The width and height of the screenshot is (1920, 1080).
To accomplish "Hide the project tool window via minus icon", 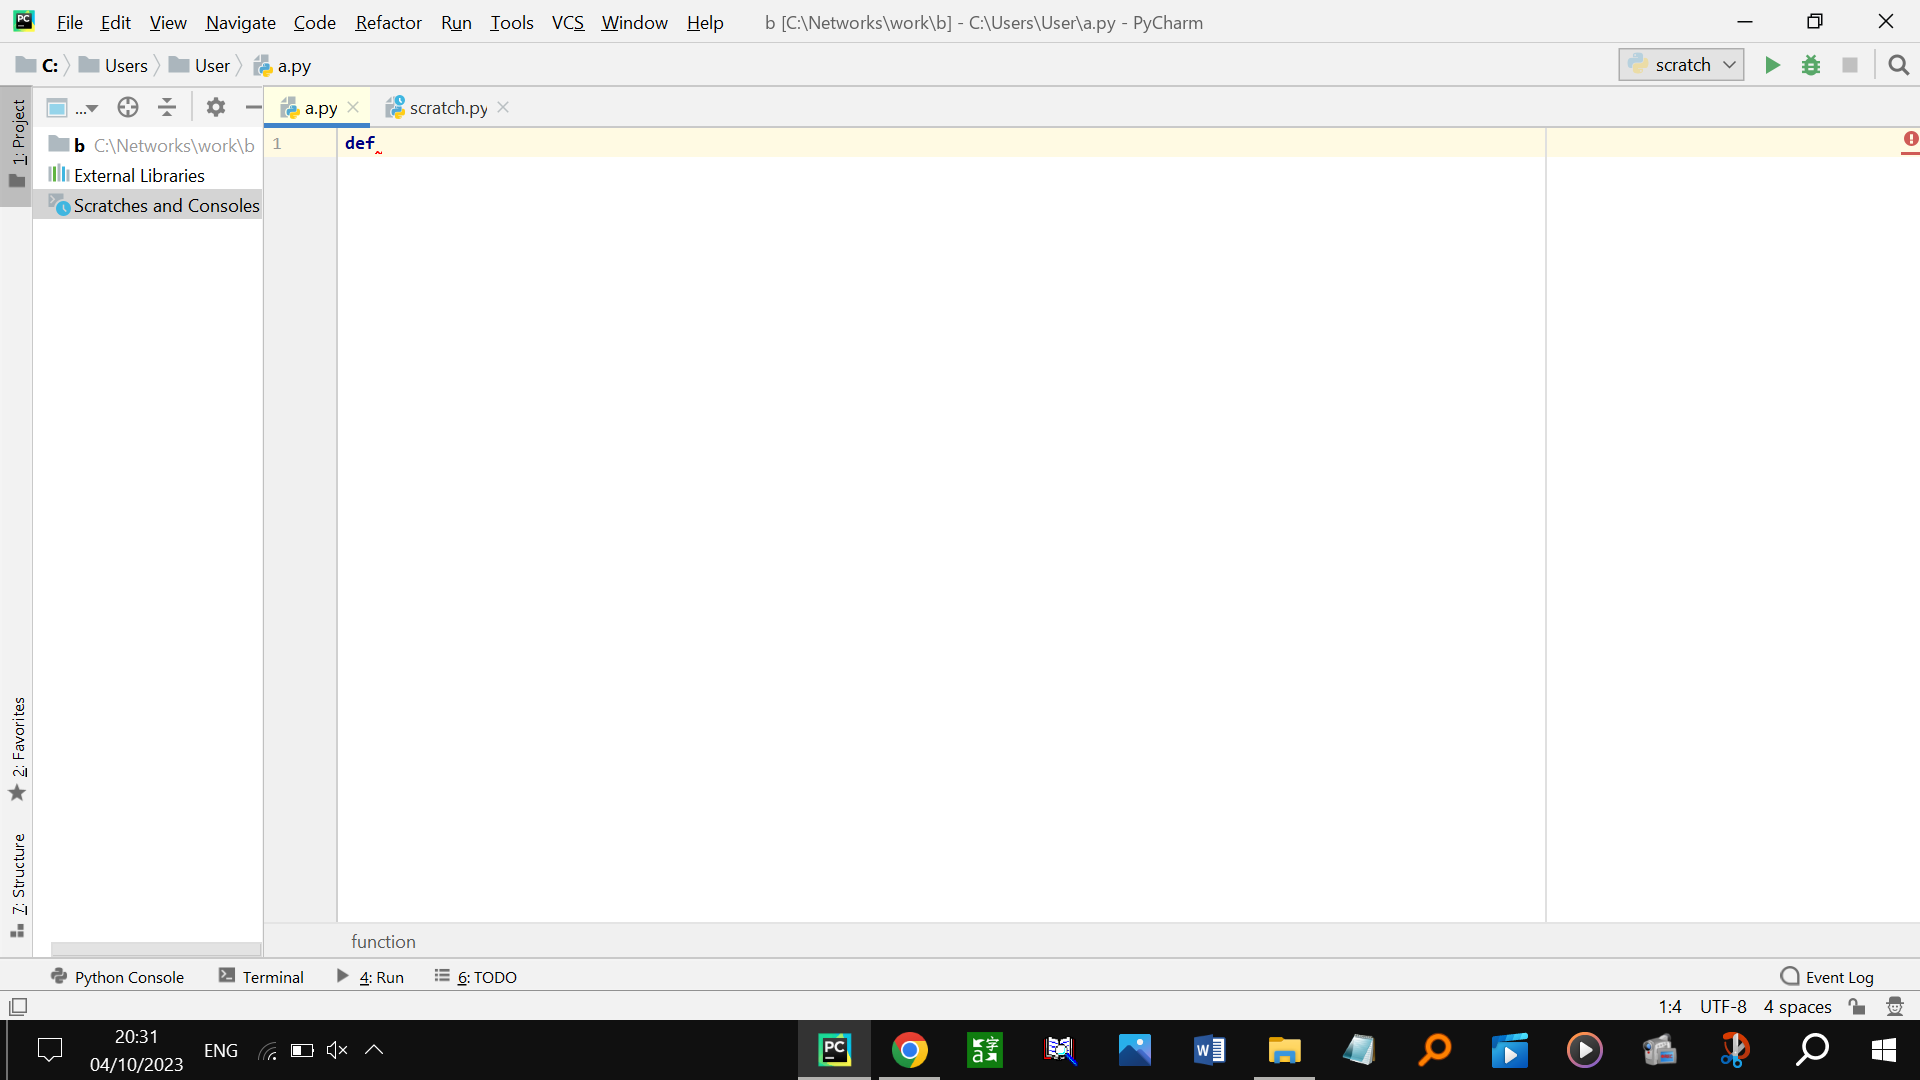I will click(x=253, y=107).
